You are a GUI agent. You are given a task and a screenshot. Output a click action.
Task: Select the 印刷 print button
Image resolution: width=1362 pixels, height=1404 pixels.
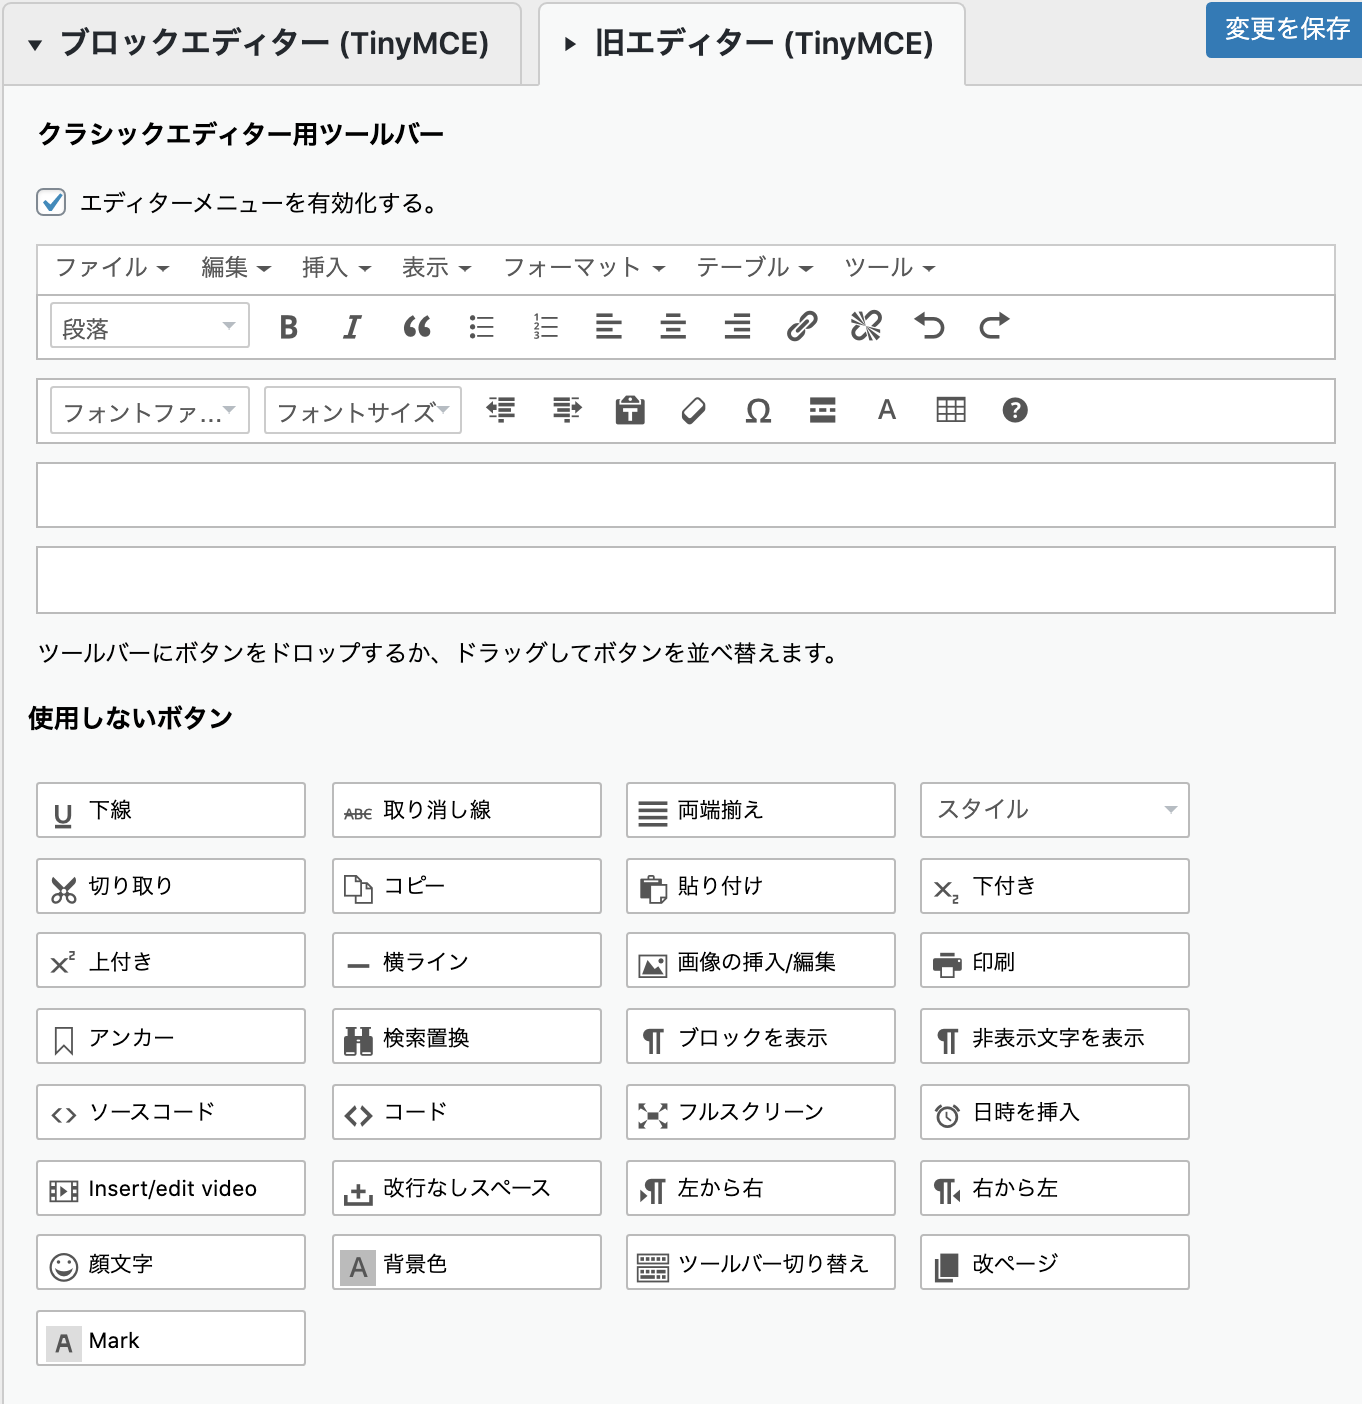click(x=1055, y=960)
